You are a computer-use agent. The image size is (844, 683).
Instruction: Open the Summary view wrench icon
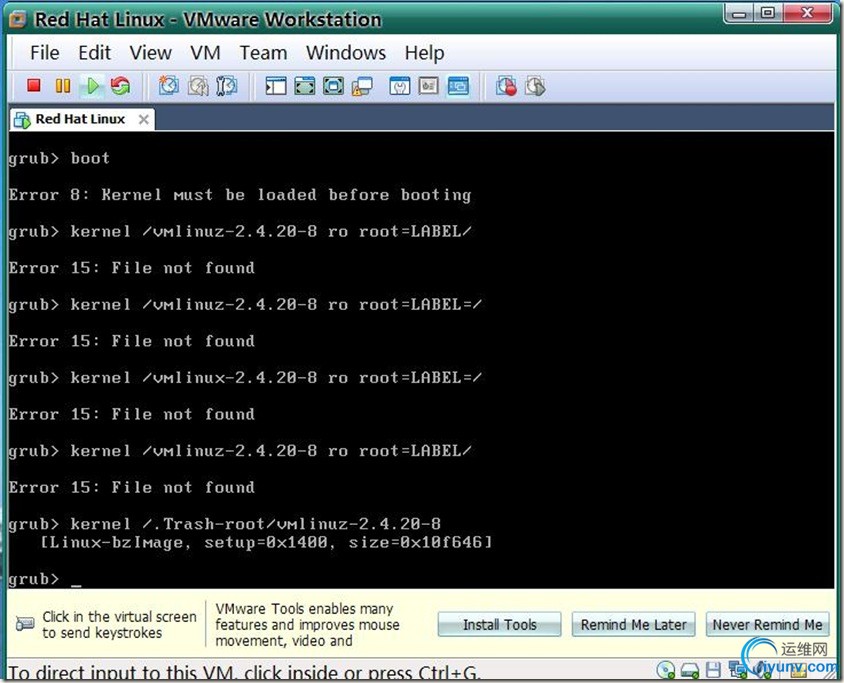400,86
